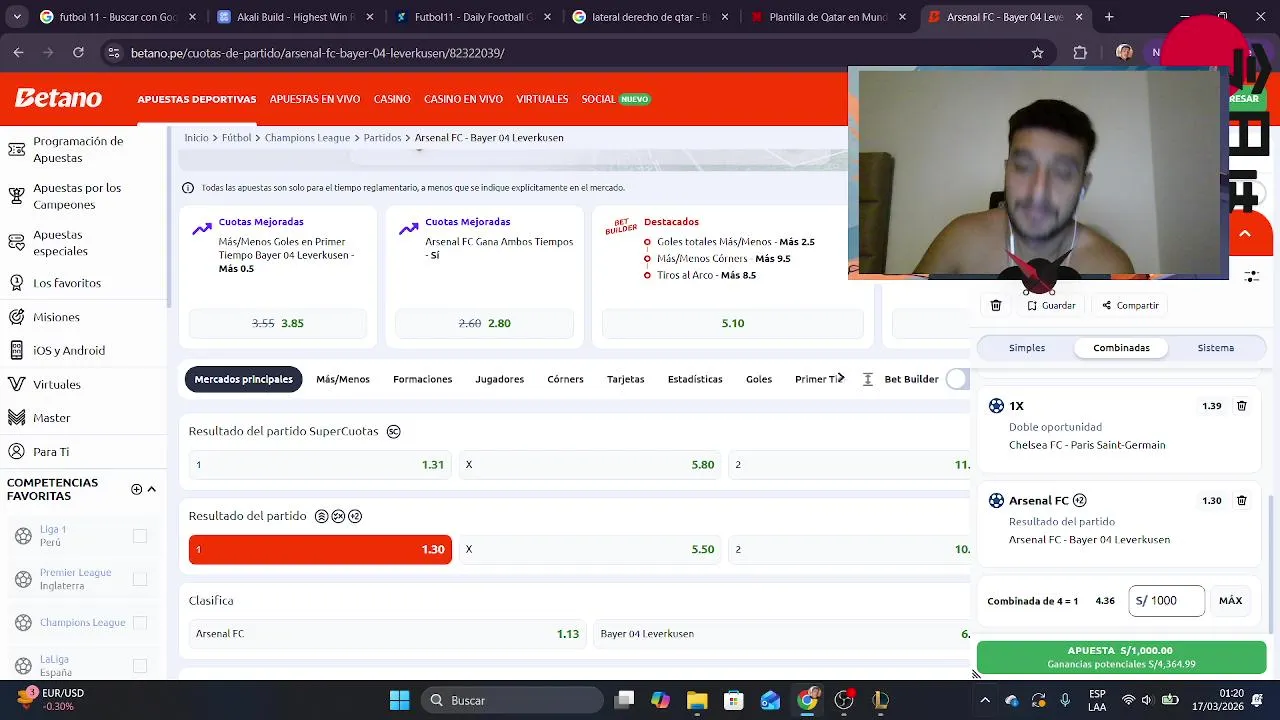The image size is (1280, 720).
Task: Open Apuestas en Vivo in the top menu
Action: click(x=315, y=99)
